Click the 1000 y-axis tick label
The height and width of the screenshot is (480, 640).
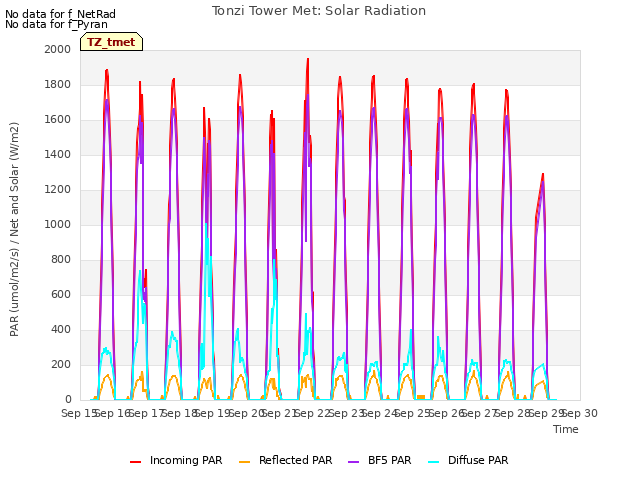[x=58, y=224]
